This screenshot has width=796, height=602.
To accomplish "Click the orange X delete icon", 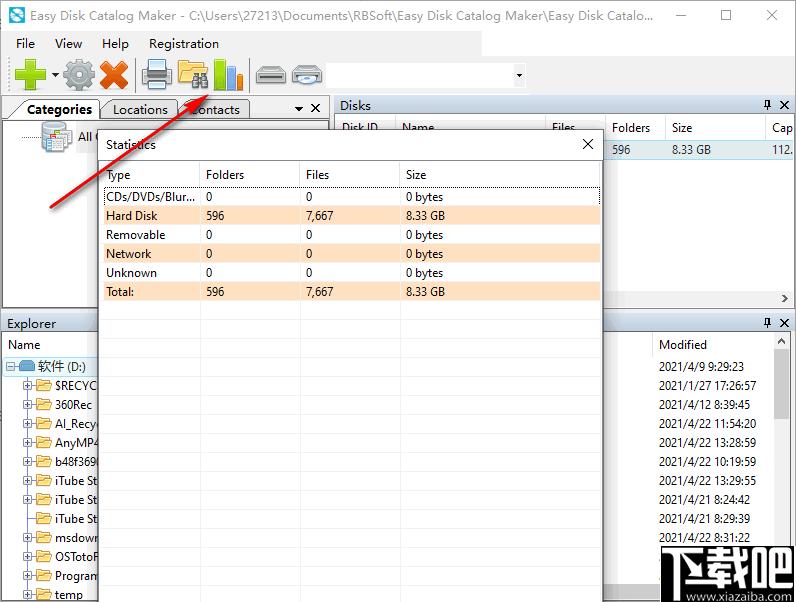I will tap(114, 75).
